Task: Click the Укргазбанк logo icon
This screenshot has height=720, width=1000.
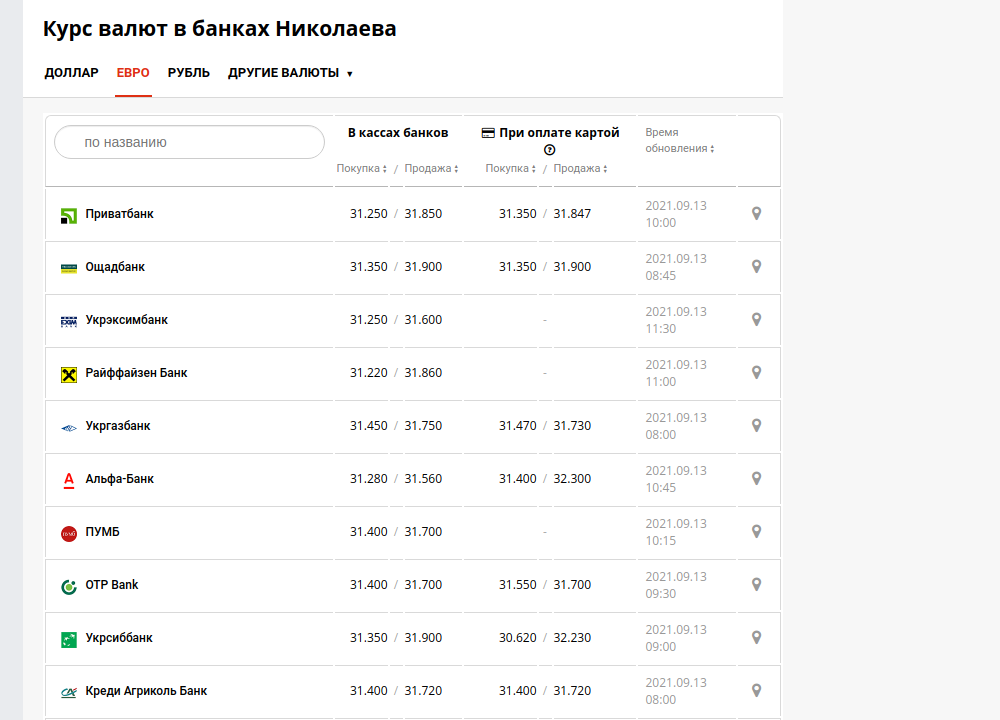Action: pyautogui.click(x=69, y=428)
